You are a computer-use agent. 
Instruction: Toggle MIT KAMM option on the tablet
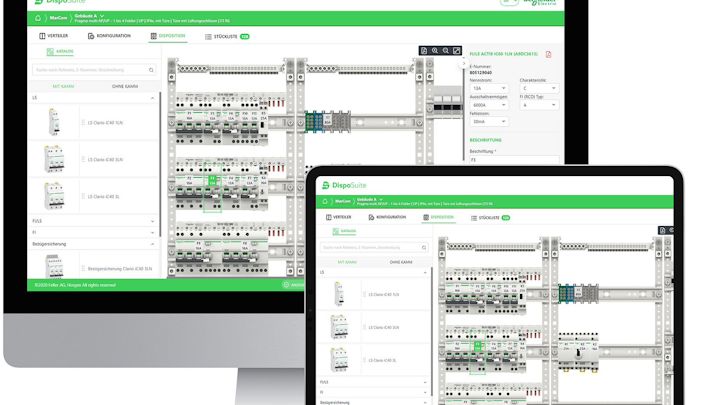347,262
